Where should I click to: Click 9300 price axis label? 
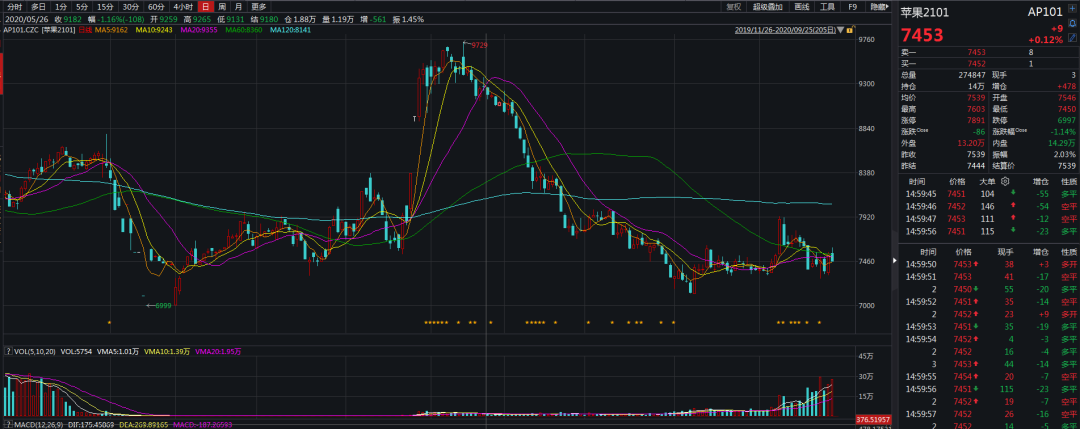(x=864, y=84)
